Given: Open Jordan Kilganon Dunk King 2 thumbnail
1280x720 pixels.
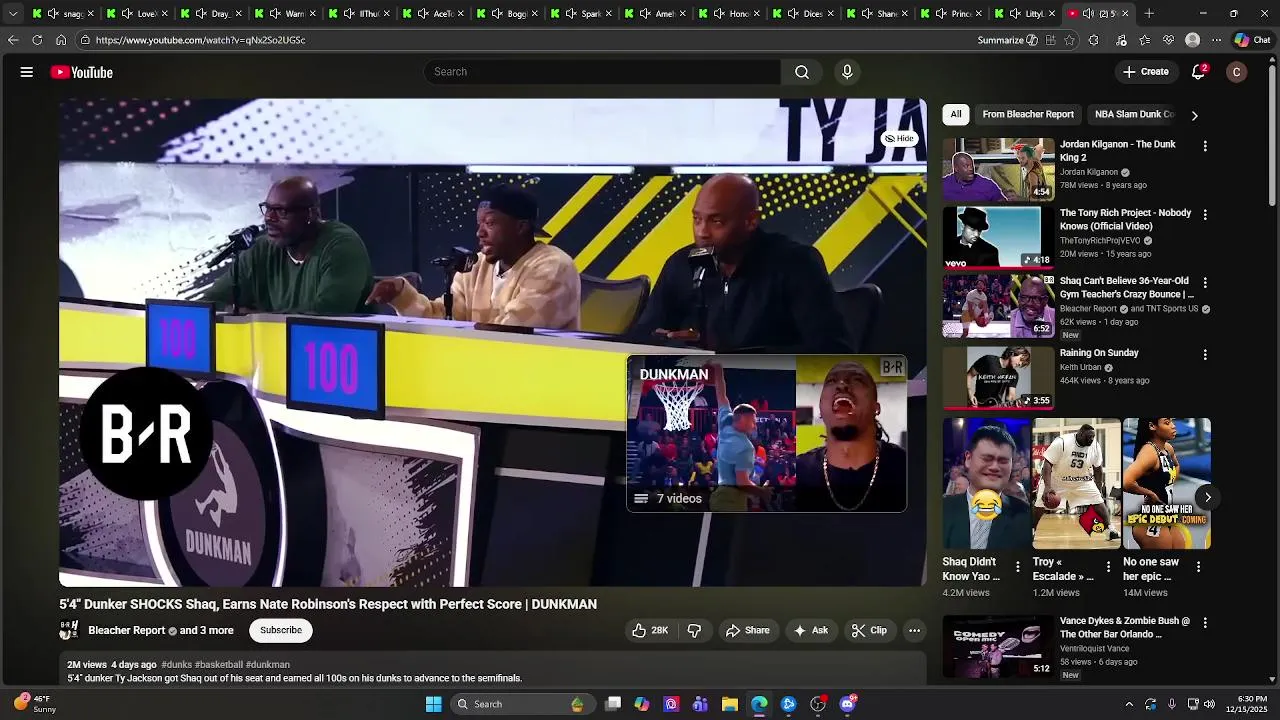Looking at the screenshot, I should coord(999,169).
